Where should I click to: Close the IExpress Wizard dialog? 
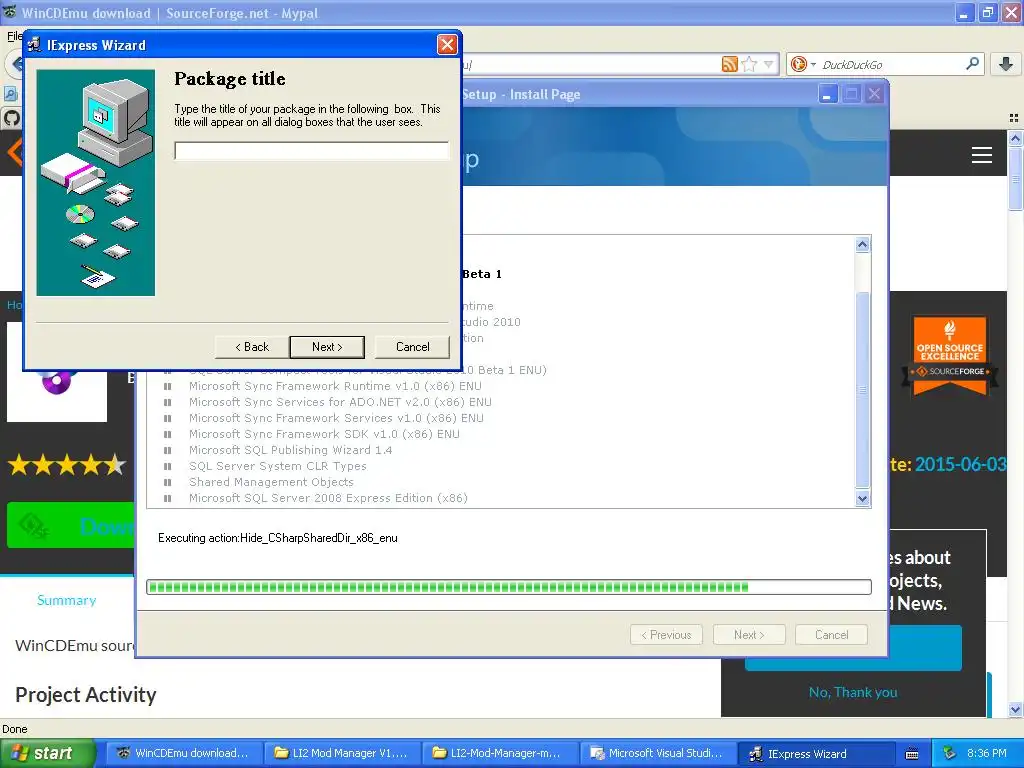(447, 44)
